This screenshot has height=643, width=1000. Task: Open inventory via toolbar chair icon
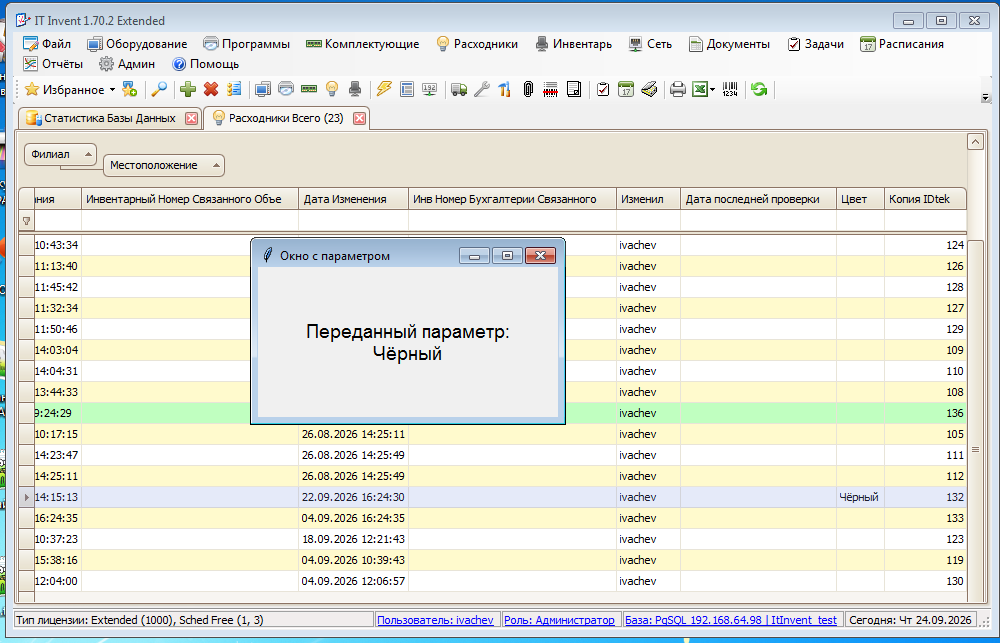point(355,89)
